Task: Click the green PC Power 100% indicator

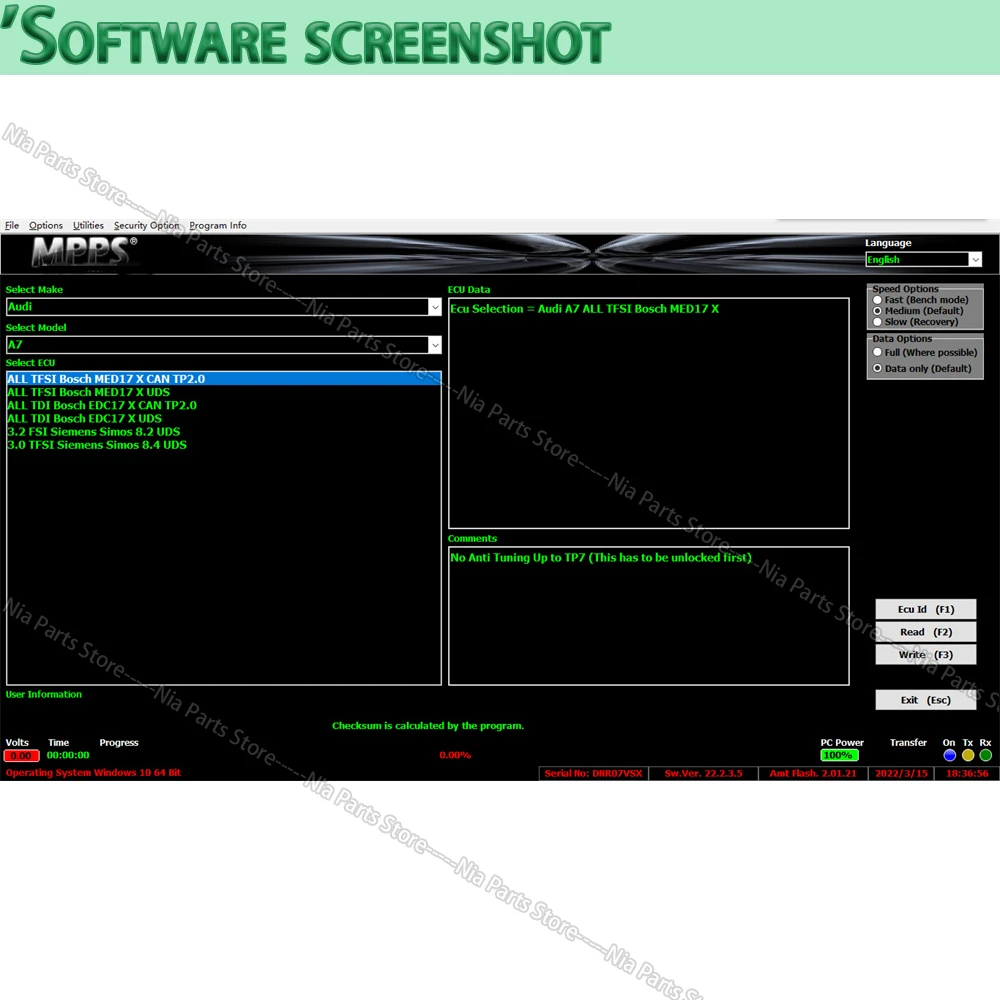Action: [x=839, y=755]
